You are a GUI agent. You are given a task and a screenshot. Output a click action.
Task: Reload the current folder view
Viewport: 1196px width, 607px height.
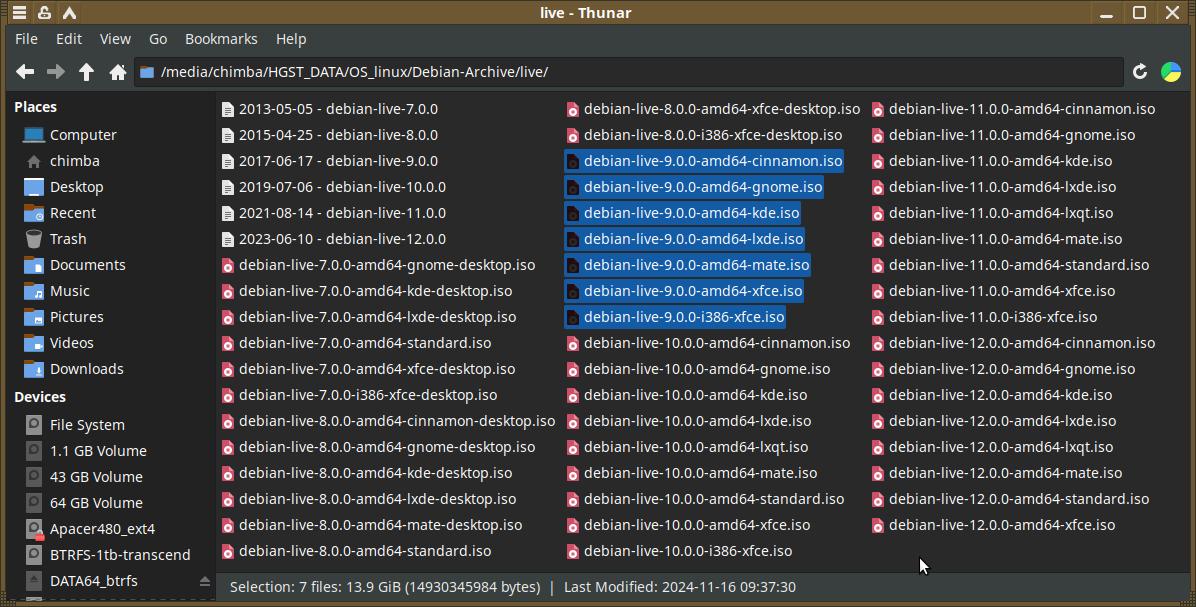click(x=1140, y=72)
